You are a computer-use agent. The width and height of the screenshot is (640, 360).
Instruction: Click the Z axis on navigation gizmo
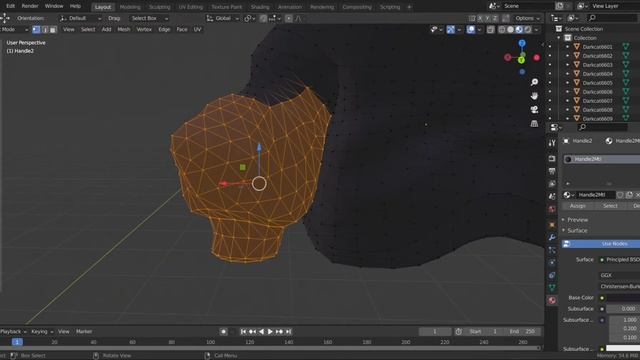(x=522, y=43)
